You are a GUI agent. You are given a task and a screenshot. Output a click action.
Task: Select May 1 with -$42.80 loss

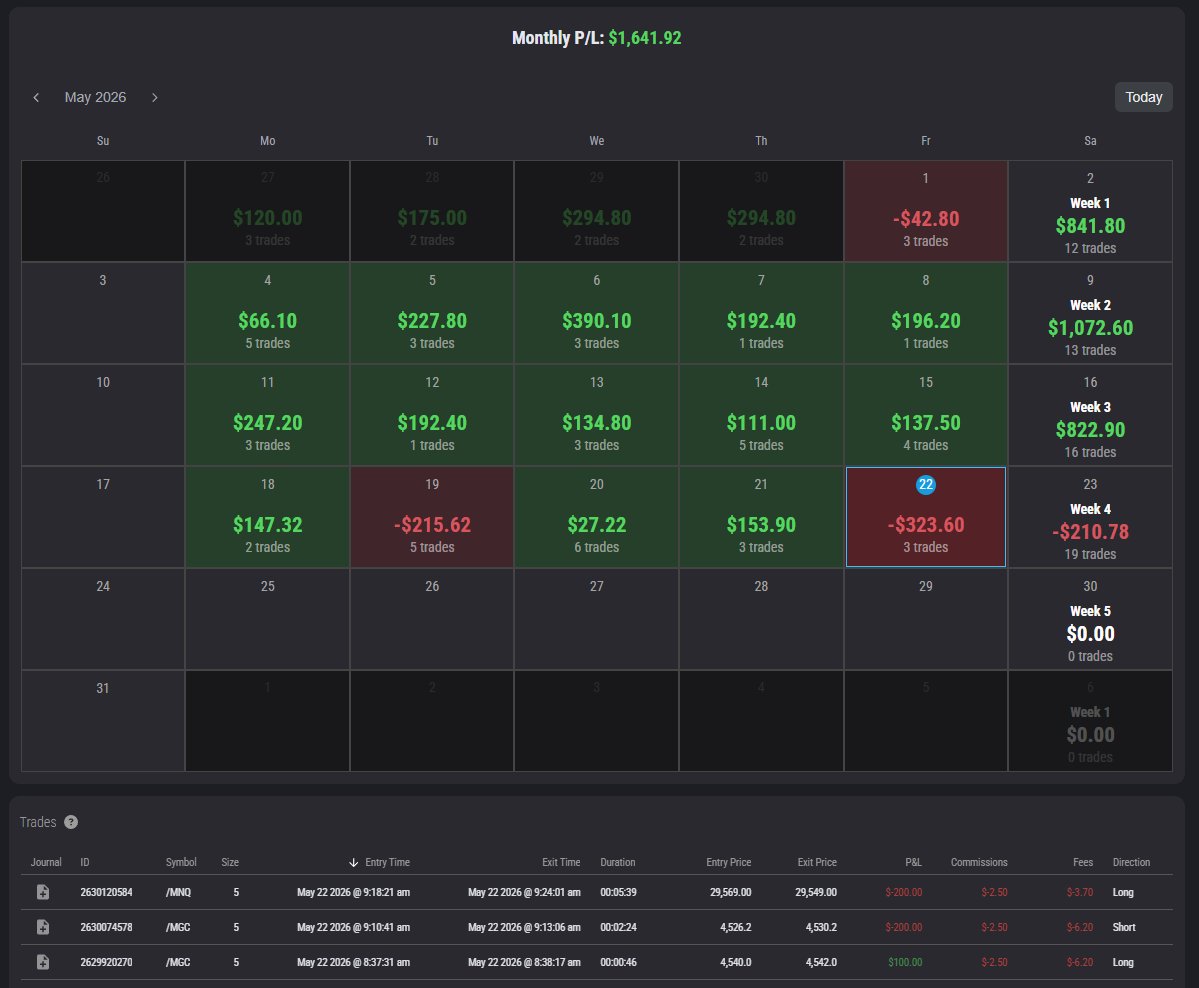pyautogui.click(x=925, y=211)
